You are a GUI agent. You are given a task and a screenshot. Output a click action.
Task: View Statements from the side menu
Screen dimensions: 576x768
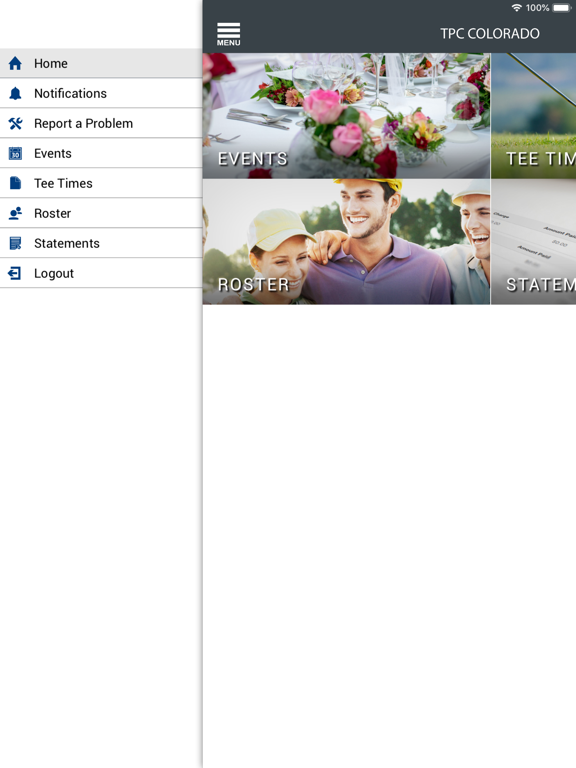point(101,243)
